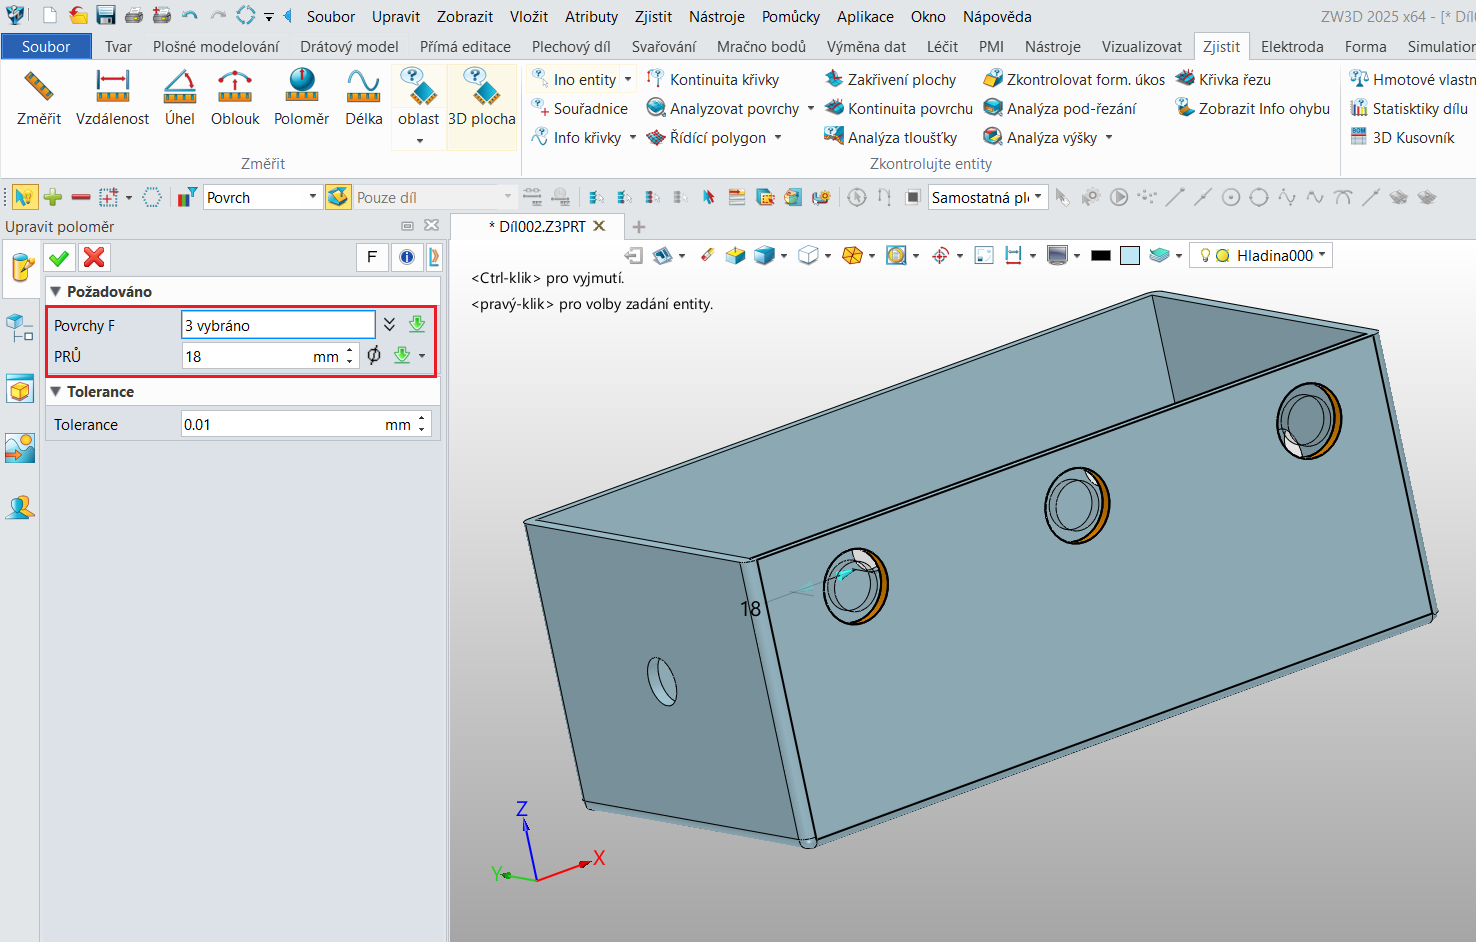The image size is (1476, 942).
Task: Collapse the Tolerance section
Action: 56,391
